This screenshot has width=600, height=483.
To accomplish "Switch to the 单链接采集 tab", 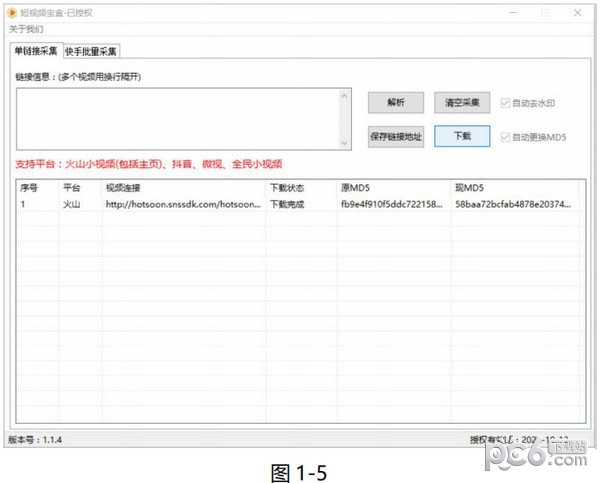I will point(36,51).
